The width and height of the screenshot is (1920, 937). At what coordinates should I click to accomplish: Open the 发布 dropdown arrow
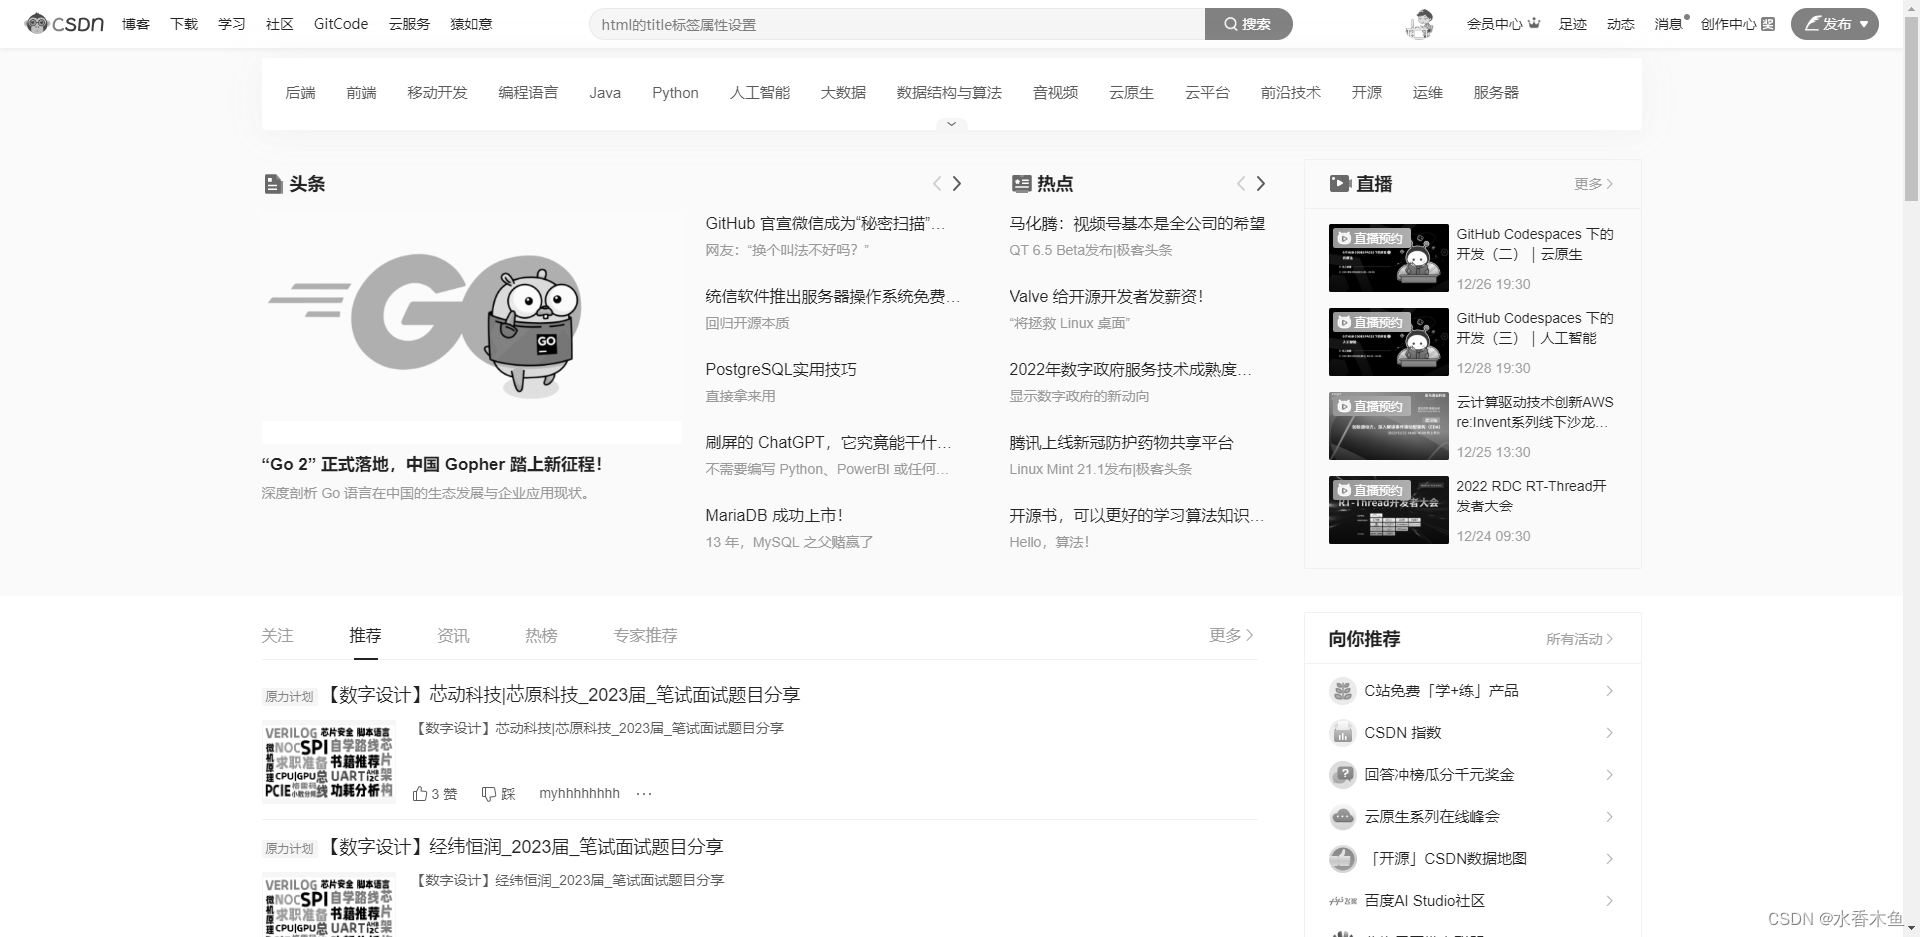coord(1864,24)
